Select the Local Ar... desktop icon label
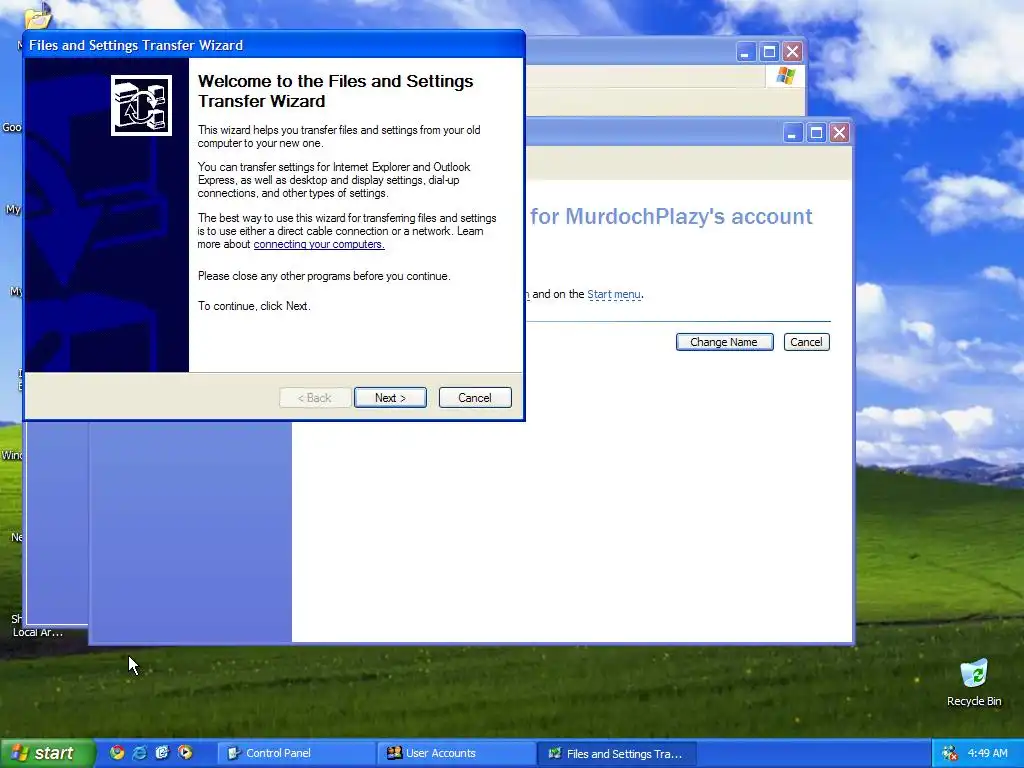 click(38, 632)
